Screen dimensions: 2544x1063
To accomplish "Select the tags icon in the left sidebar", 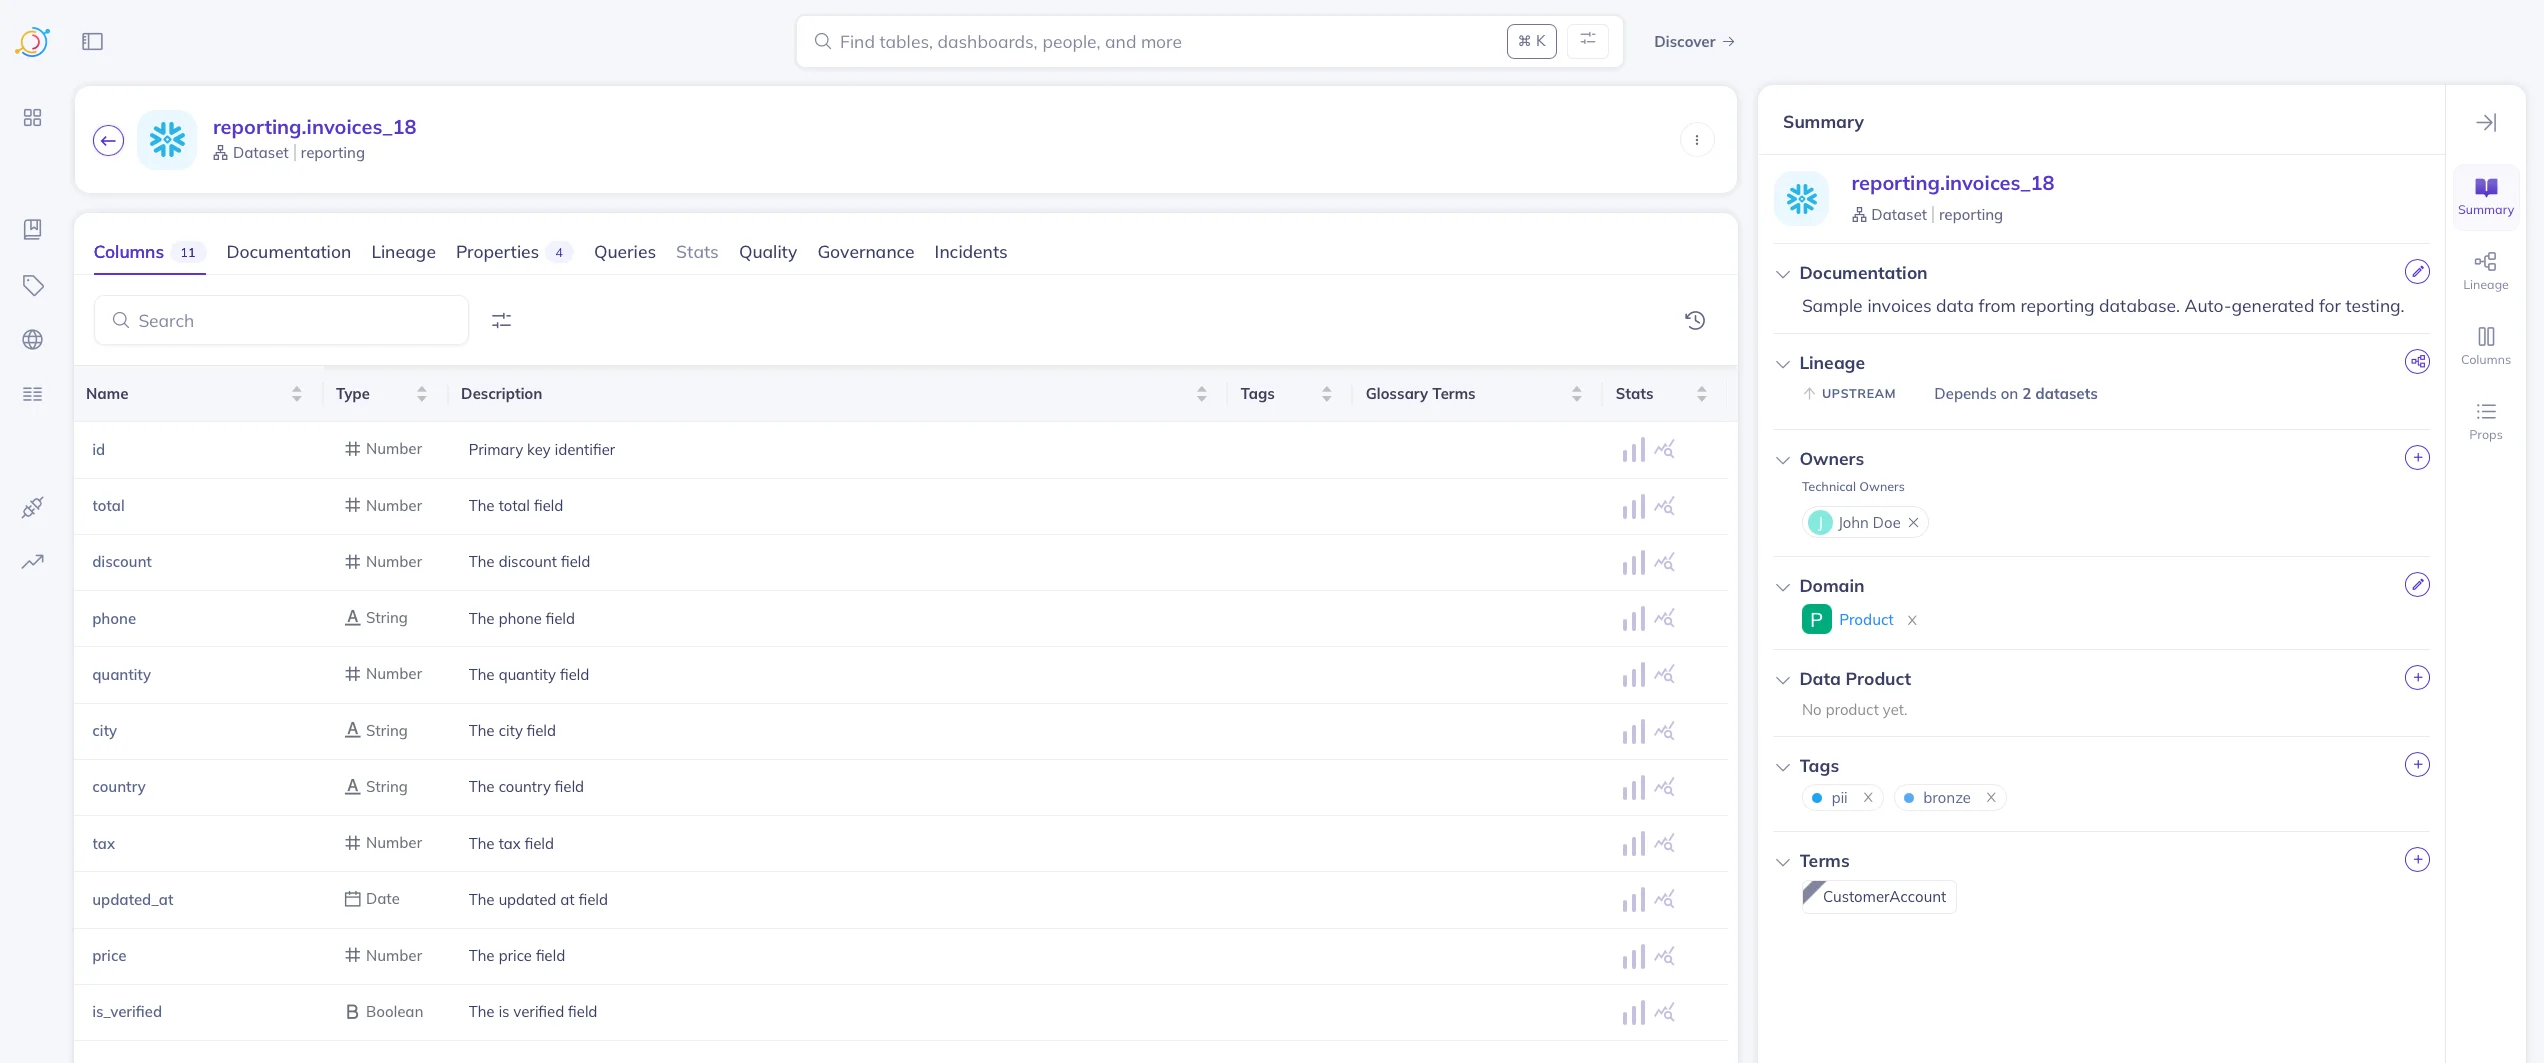I will coord(33,285).
